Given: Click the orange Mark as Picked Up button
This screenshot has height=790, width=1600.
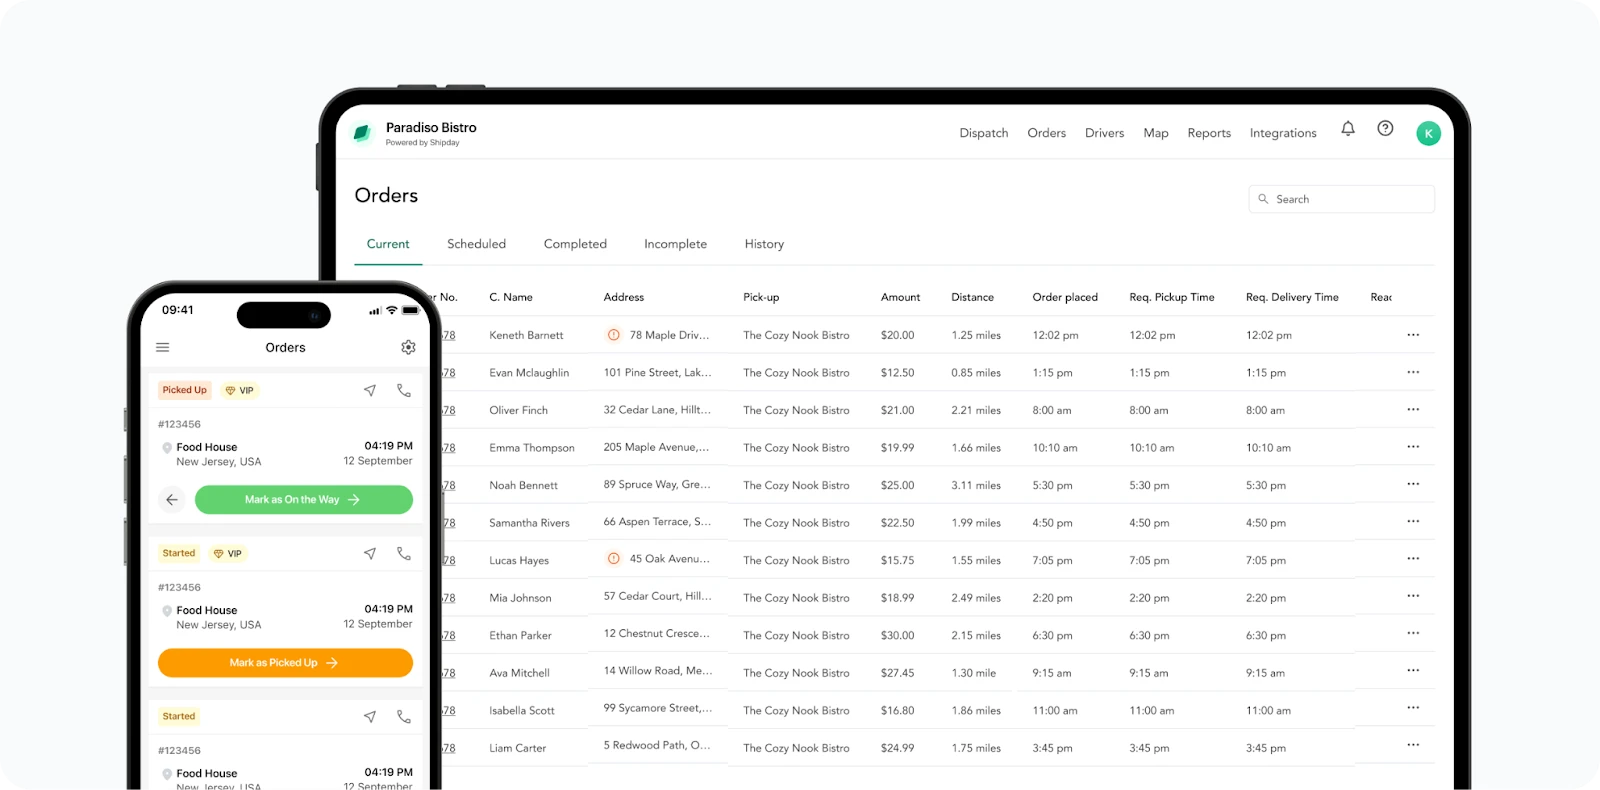Looking at the screenshot, I should (x=285, y=663).
